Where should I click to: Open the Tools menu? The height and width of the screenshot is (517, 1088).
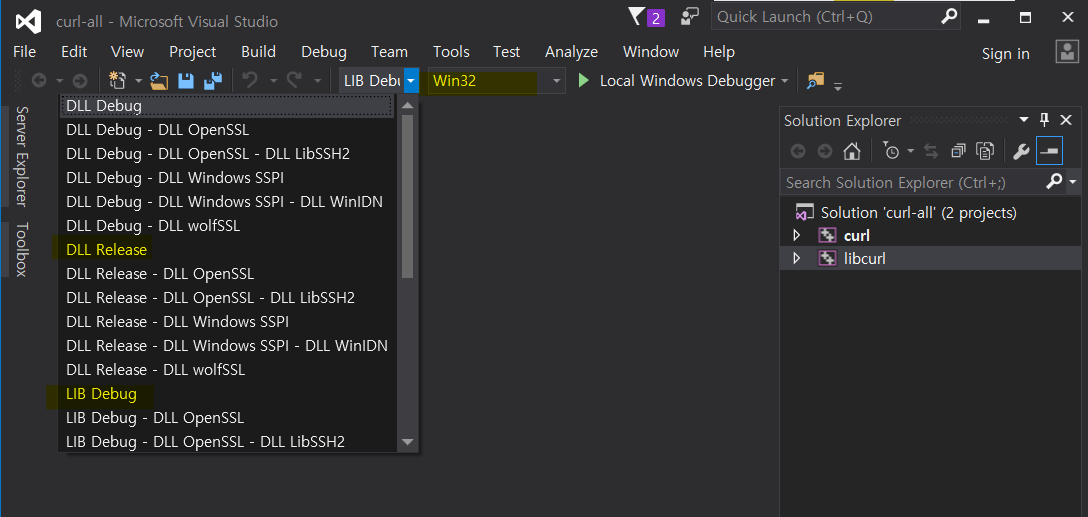pyautogui.click(x=451, y=52)
